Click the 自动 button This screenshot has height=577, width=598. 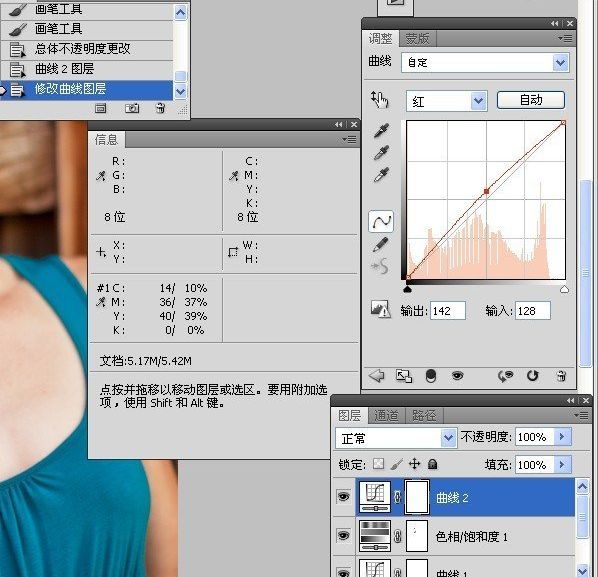click(531, 100)
